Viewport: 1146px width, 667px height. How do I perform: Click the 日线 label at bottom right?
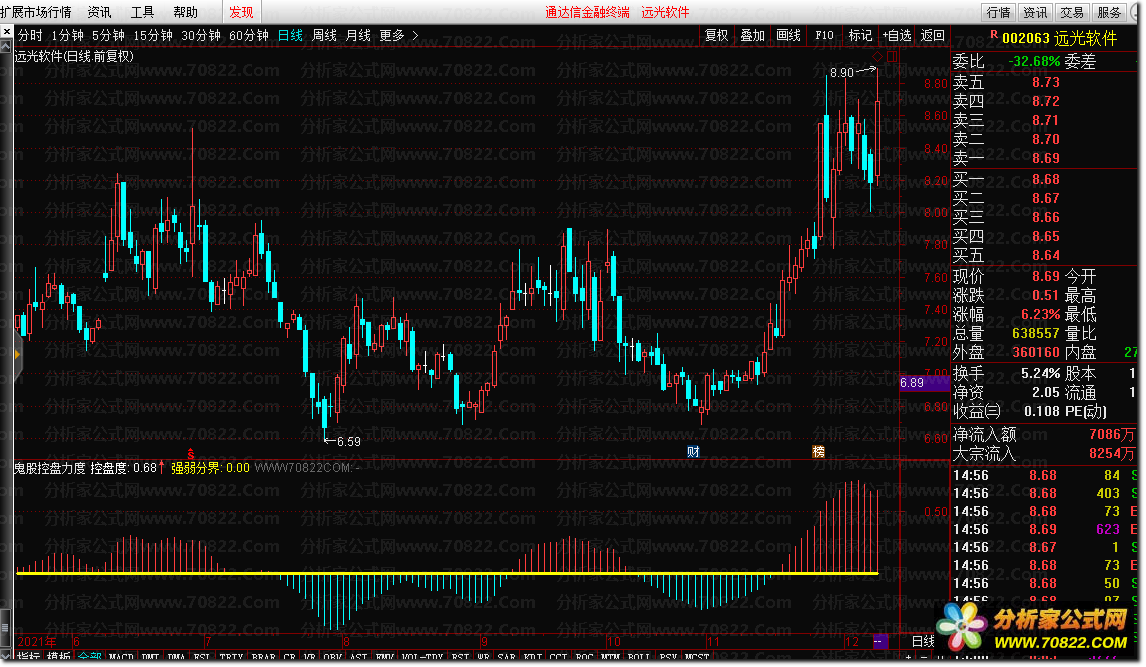point(923,641)
